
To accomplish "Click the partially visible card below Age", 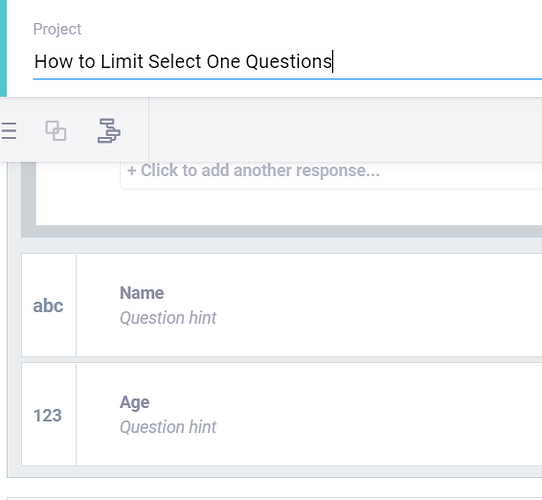I will [x=274, y=499].
